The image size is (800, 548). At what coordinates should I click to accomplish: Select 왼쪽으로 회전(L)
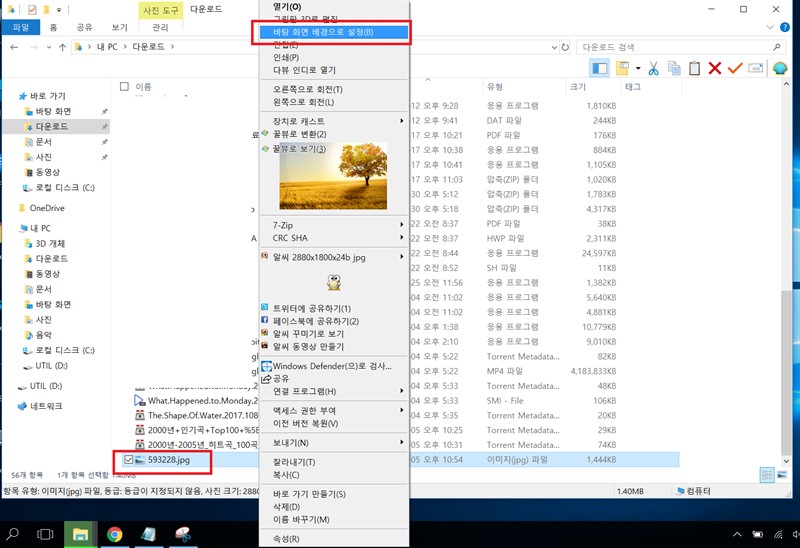pyautogui.click(x=334, y=102)
